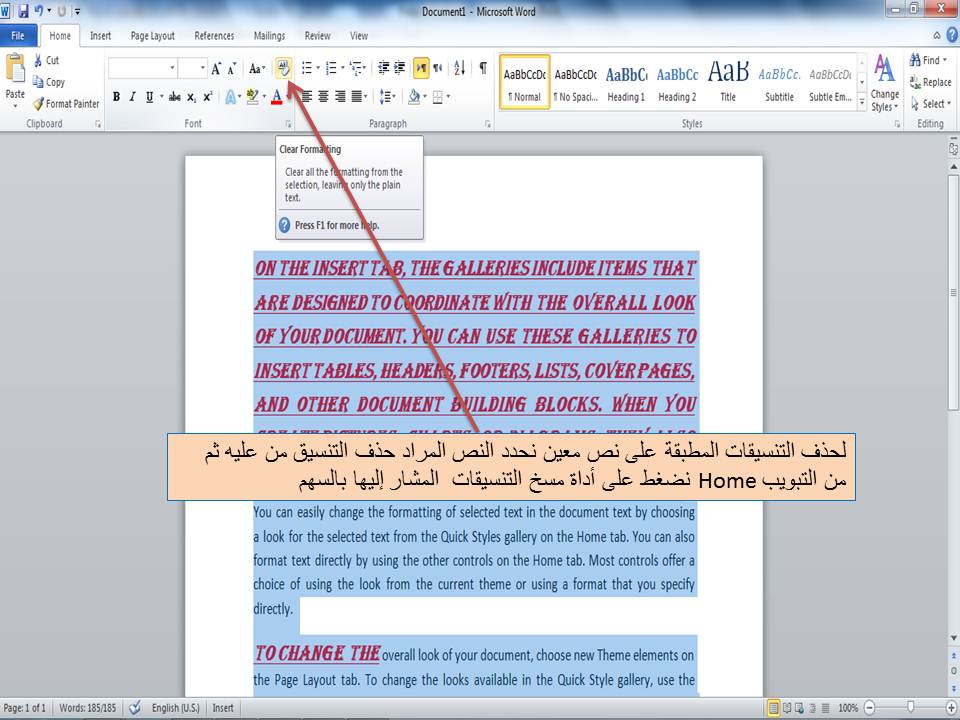960x720 pixels.
Task: Click the vertical scrollbar thumb
Action: pos(953,291)
